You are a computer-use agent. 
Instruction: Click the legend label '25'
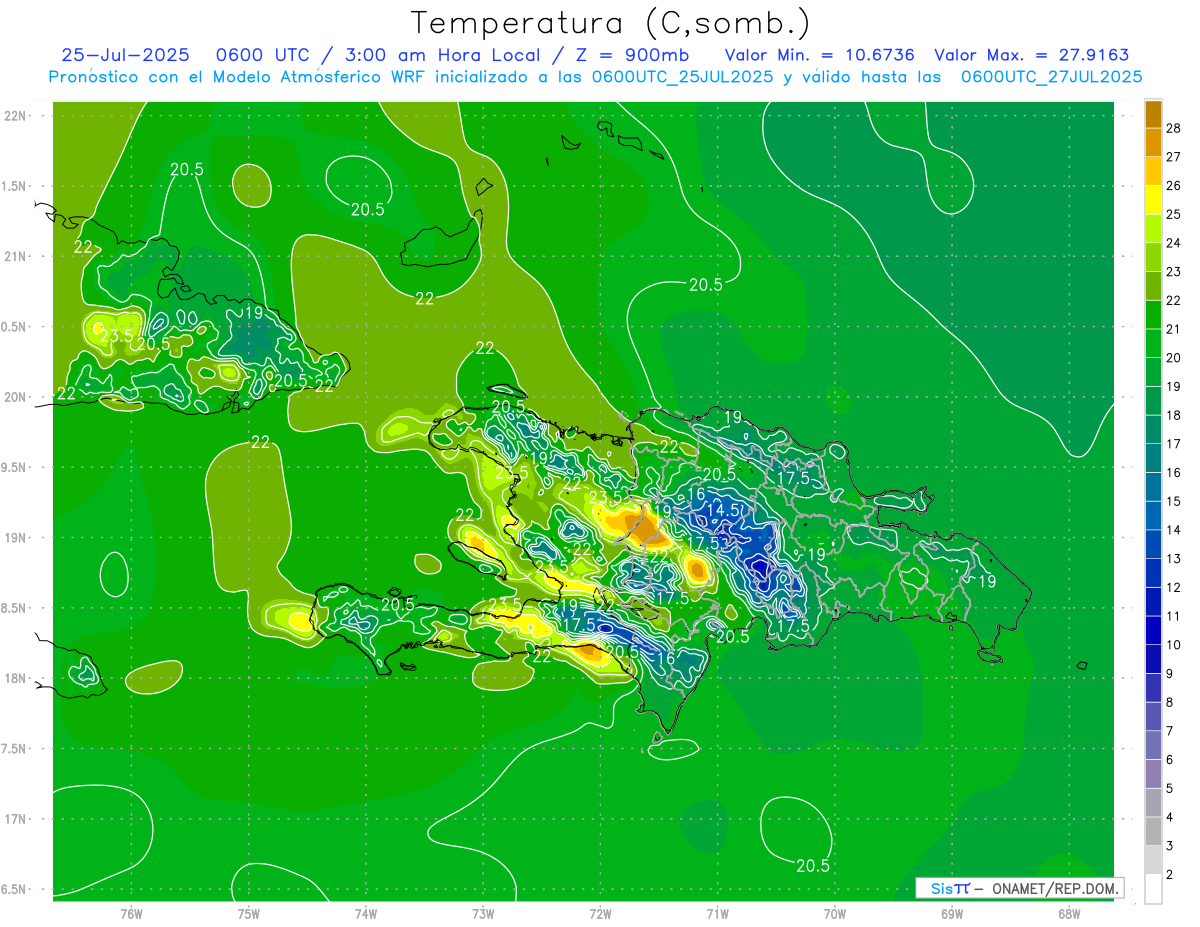tap(1174, 214)
